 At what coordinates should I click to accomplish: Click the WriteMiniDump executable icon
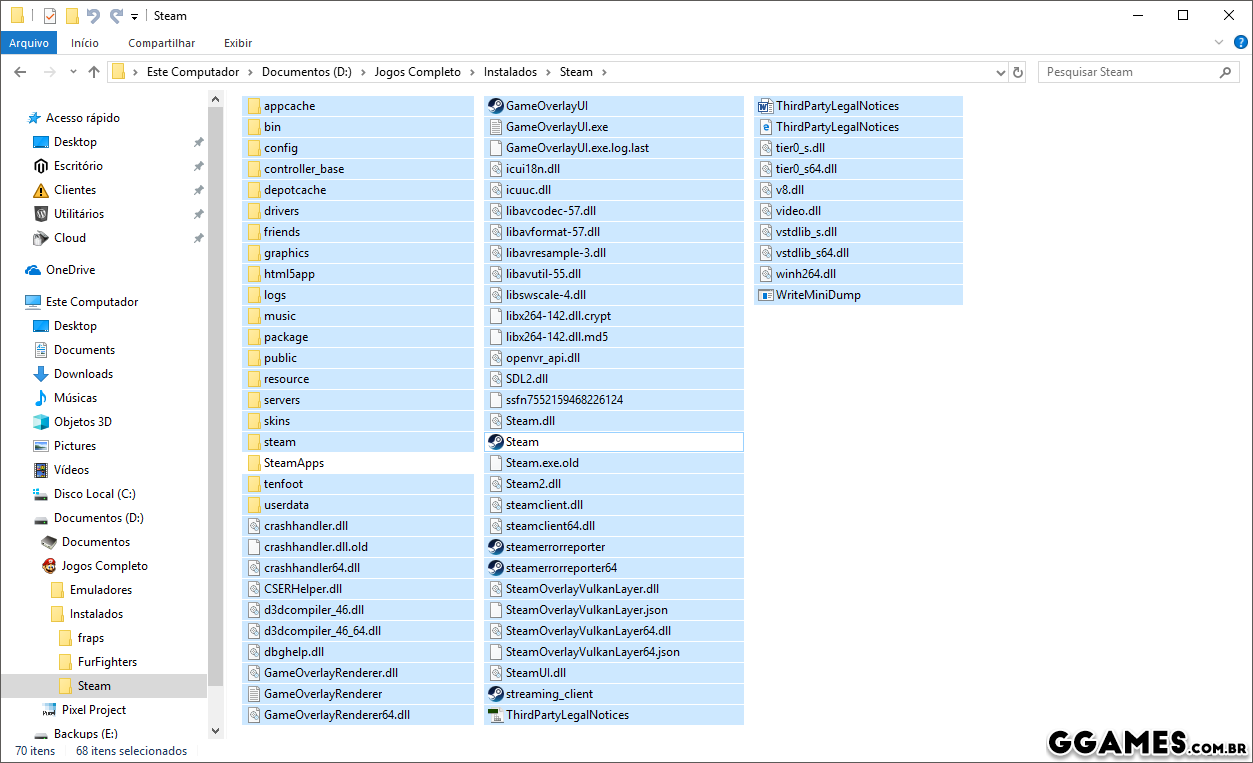click(765, 295)
